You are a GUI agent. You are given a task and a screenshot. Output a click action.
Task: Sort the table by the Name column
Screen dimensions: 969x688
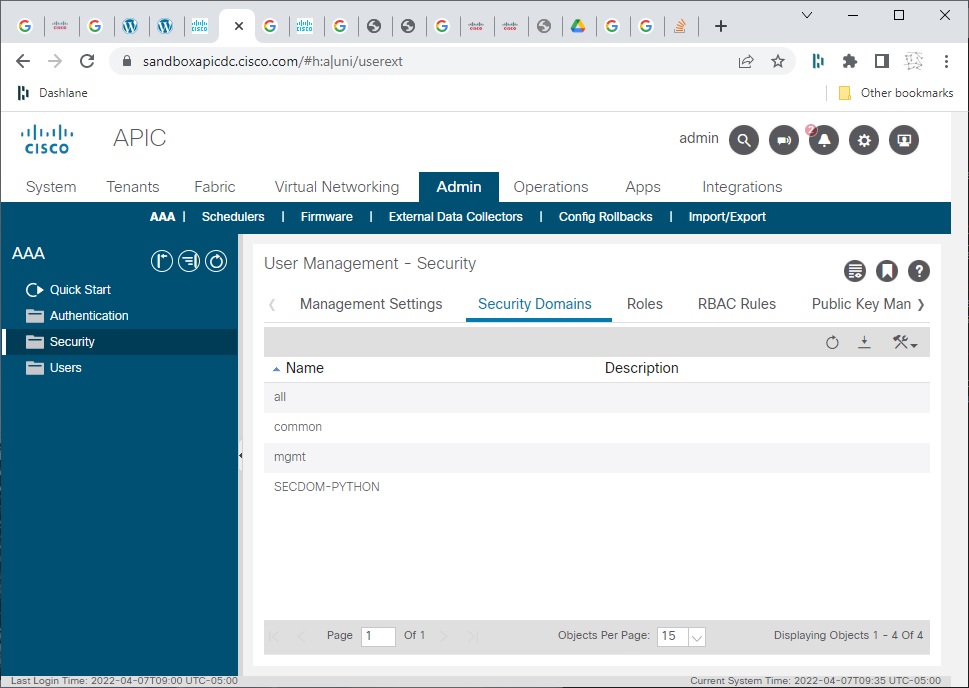click(304, 368)
